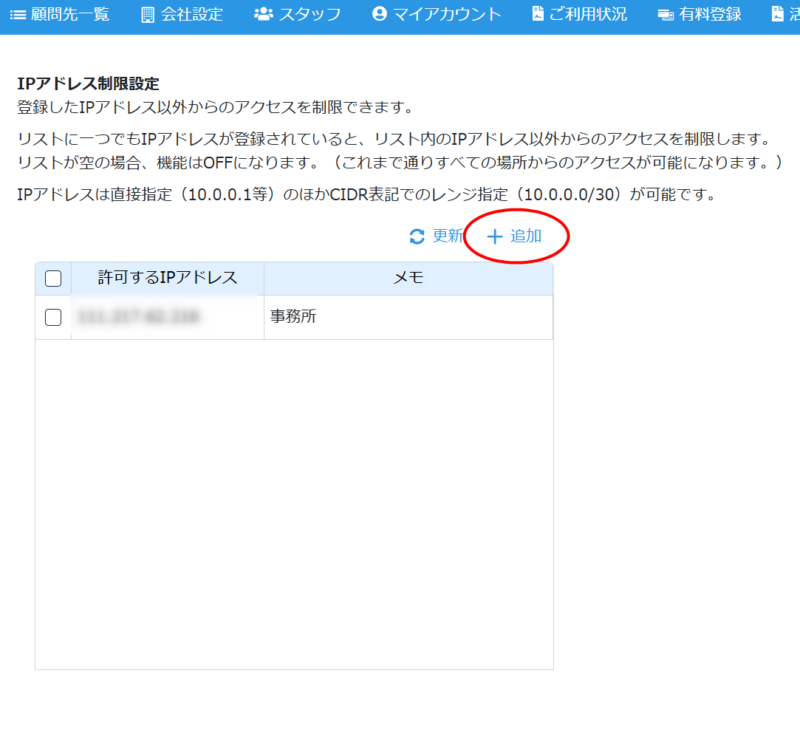Select the 事務所 memo cell
Image resolution: width=800 pixels, height=730 pixels.
409,317
